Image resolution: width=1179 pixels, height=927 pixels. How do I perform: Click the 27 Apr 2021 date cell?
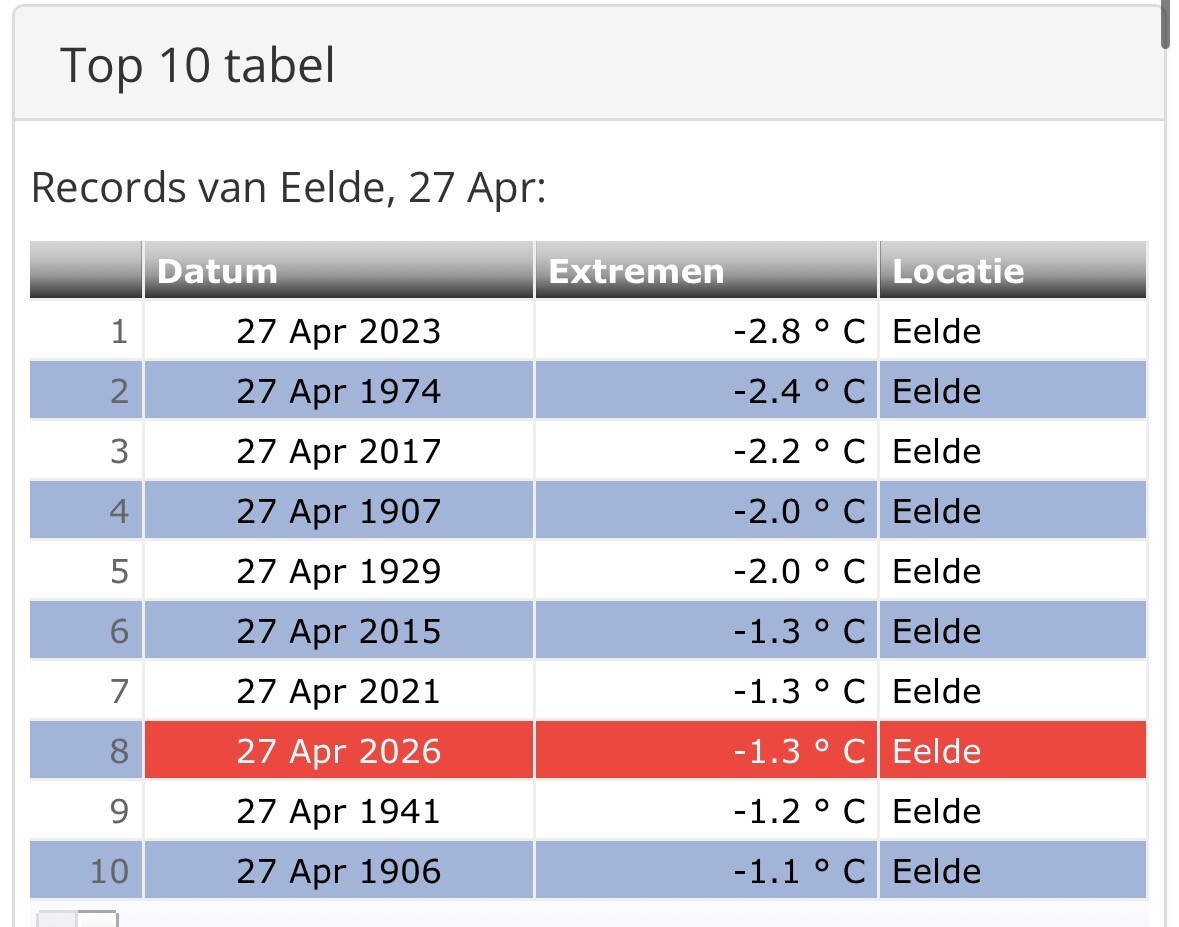pyautogui.click(x=338, y=691)
